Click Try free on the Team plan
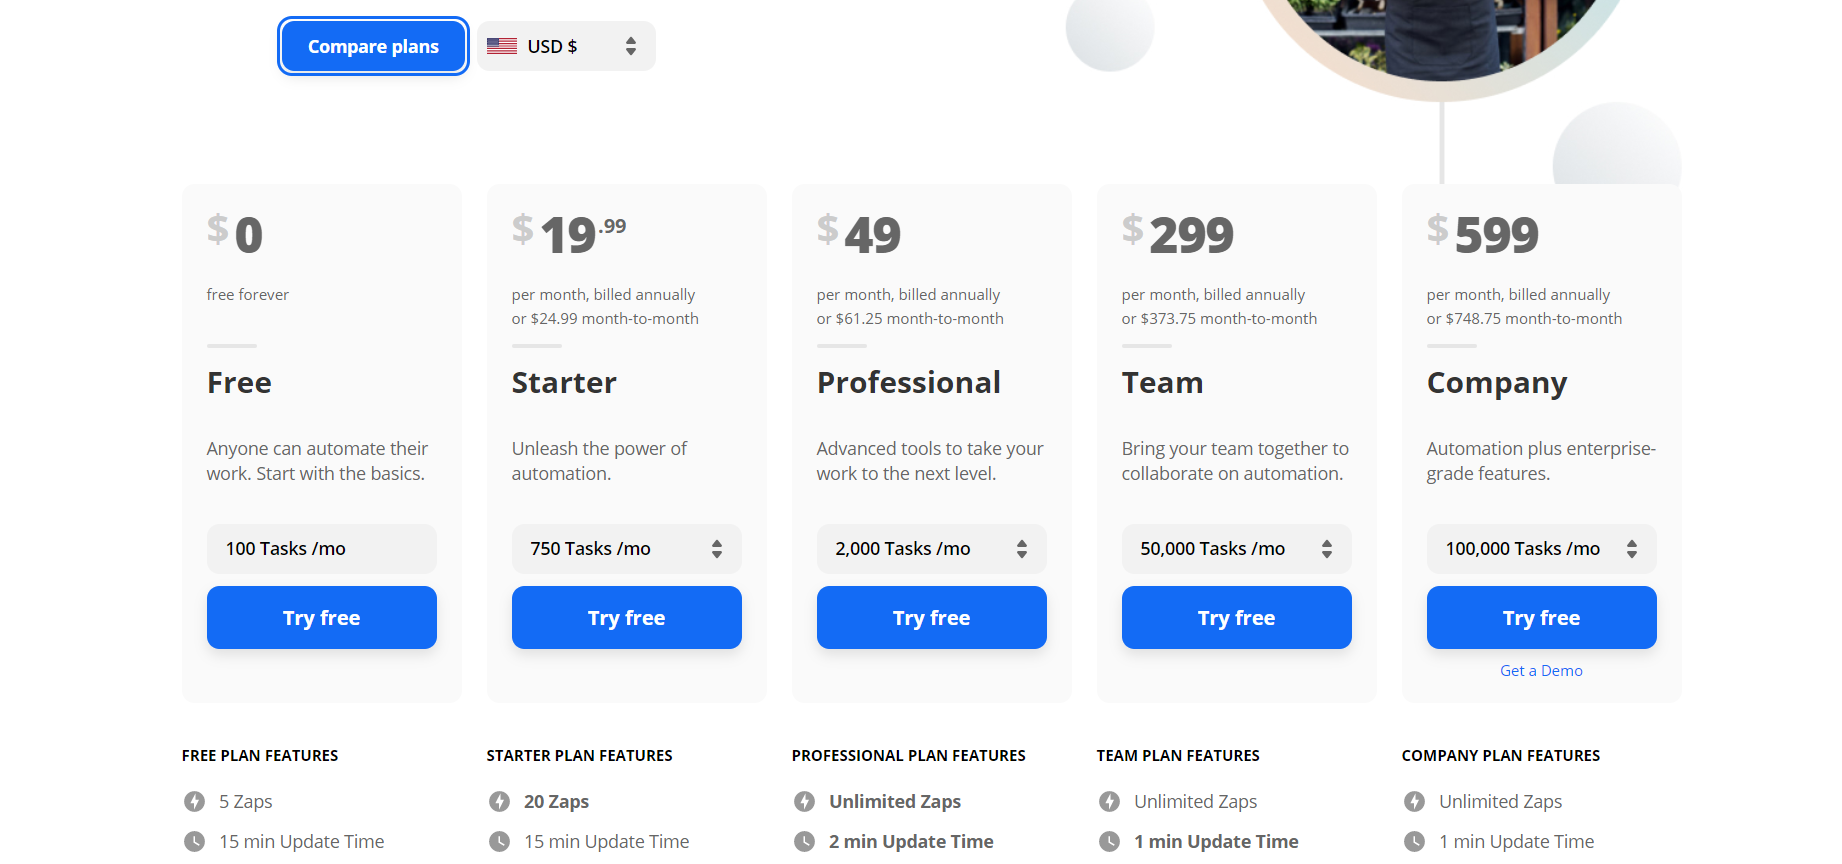This screenshot has height=864, width=1842. pyautogui.click(x=1237, y=618)
